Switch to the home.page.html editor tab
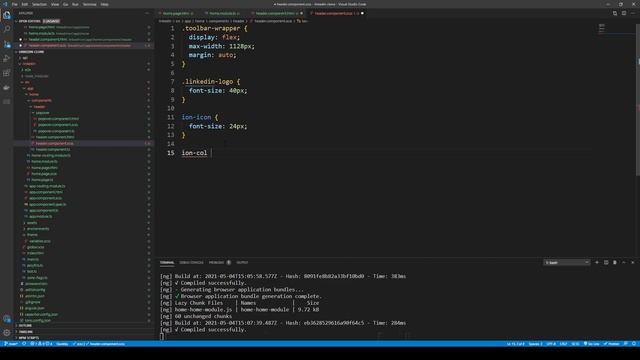Screen dimensions: 640x360 (x=178, y=13)
